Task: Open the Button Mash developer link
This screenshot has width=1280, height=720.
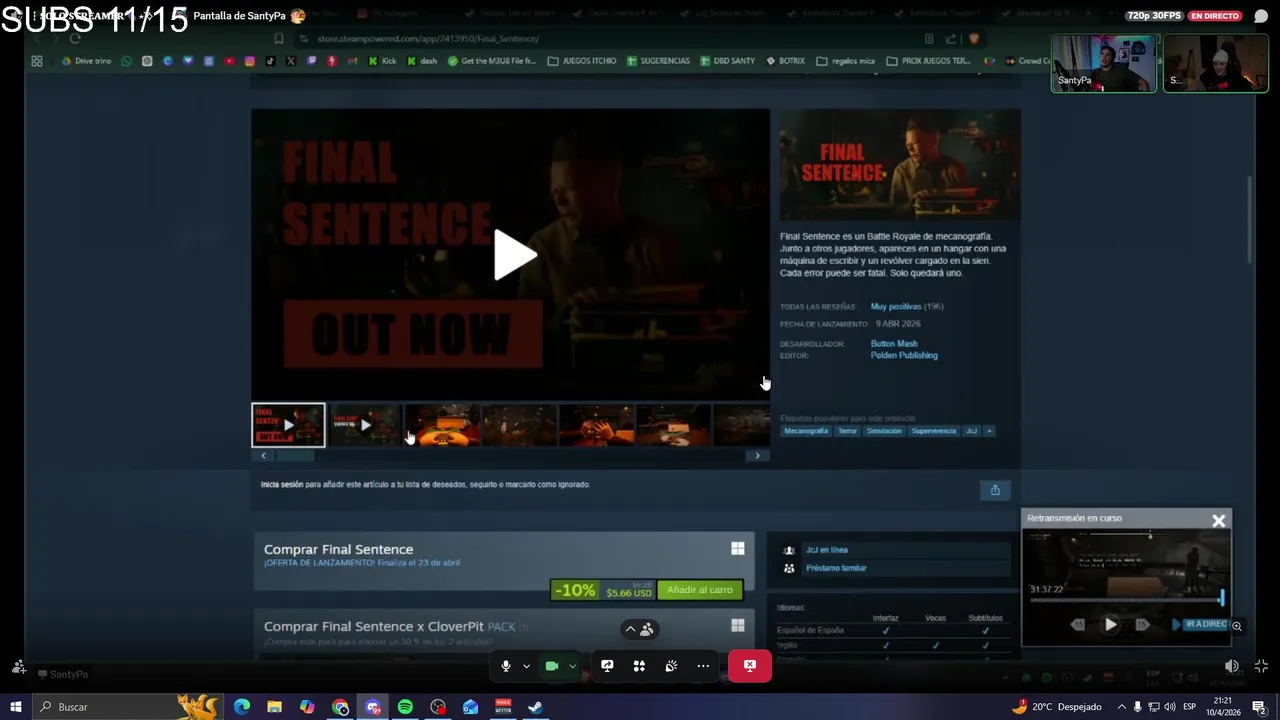Action: [x=894, y=344]
